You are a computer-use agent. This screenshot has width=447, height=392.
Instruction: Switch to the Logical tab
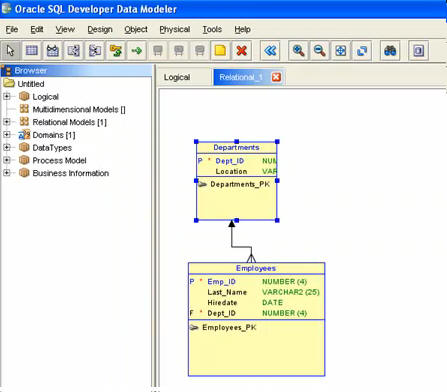coord(177,77)
